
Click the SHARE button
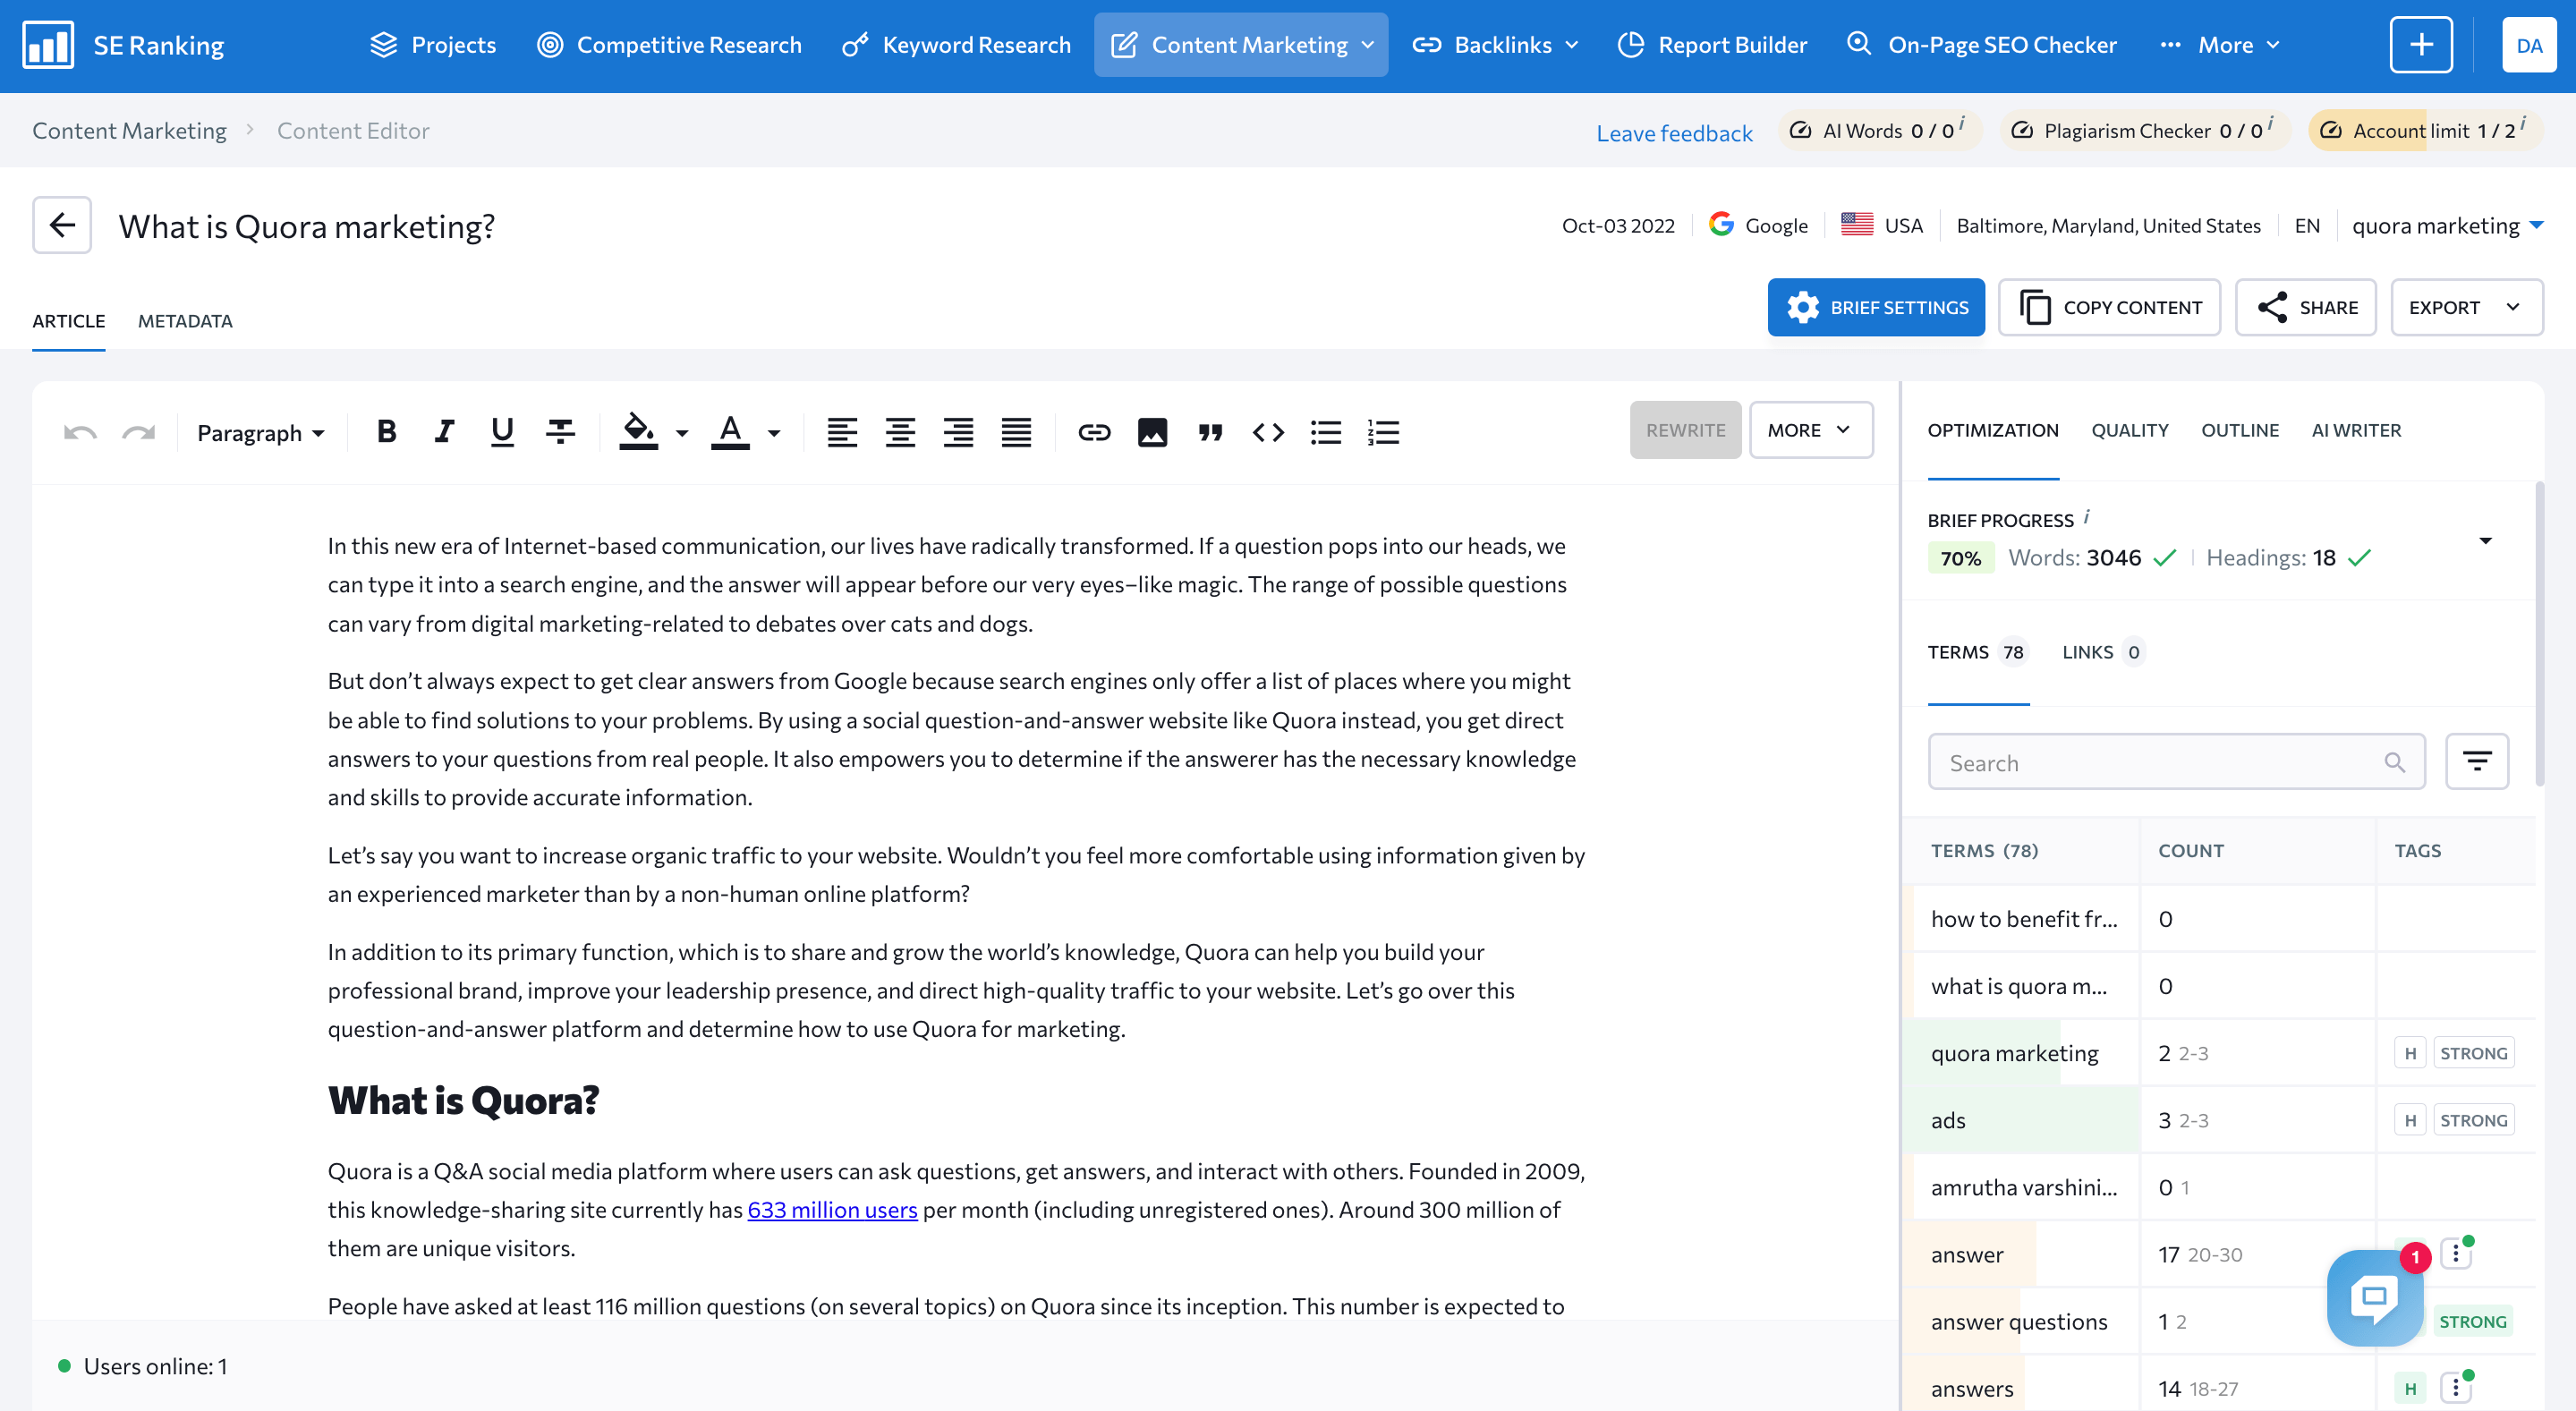tap(2306, 307)
